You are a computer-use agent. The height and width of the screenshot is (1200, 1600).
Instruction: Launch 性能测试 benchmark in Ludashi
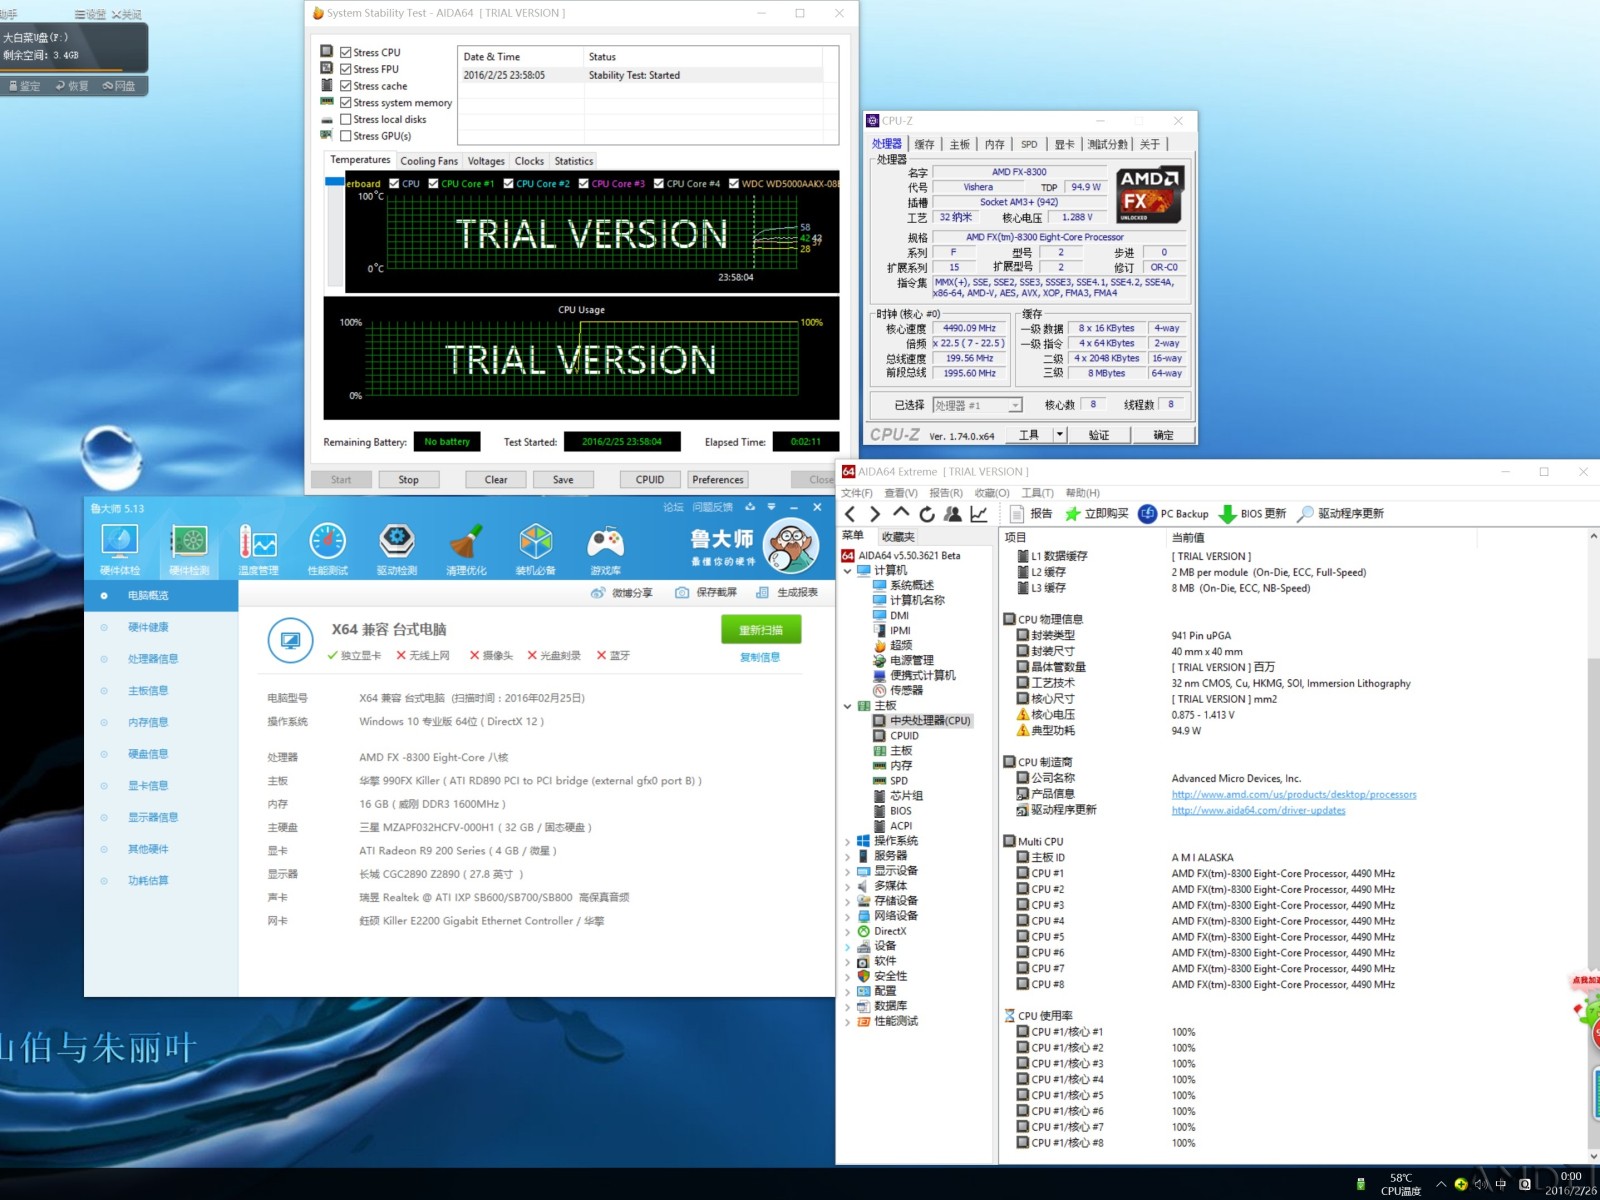(327, 549)
